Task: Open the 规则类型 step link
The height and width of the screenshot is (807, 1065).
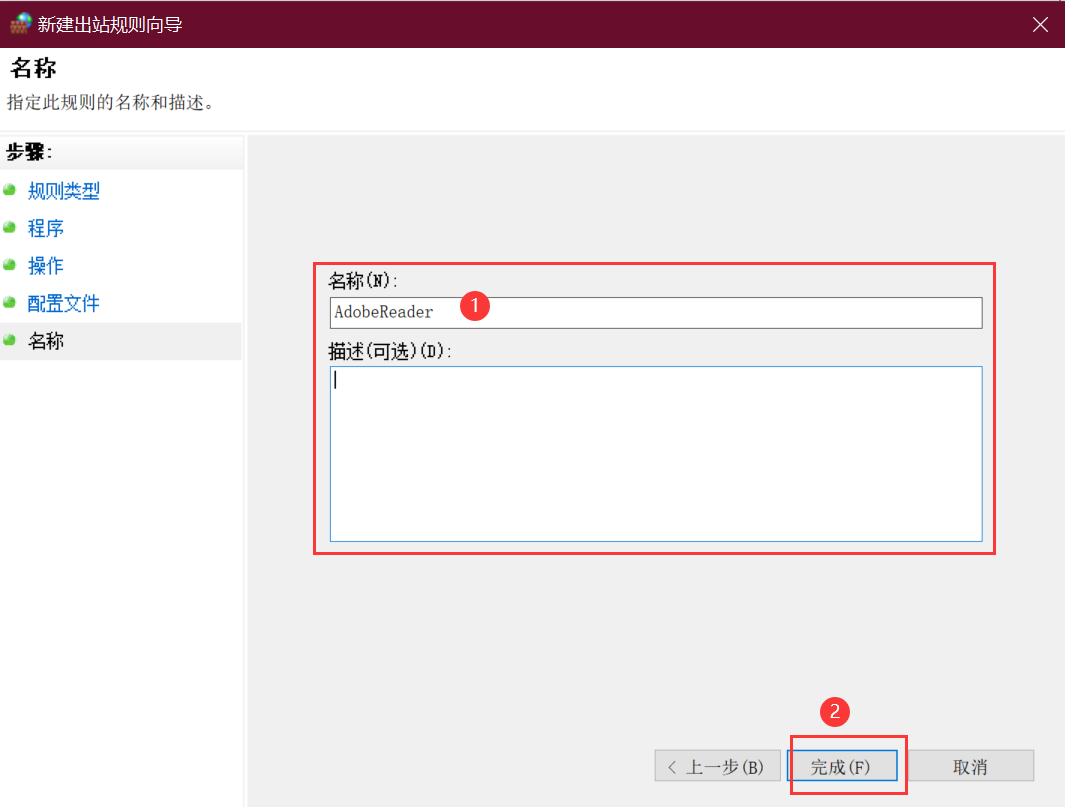Action: click(64, 190)
